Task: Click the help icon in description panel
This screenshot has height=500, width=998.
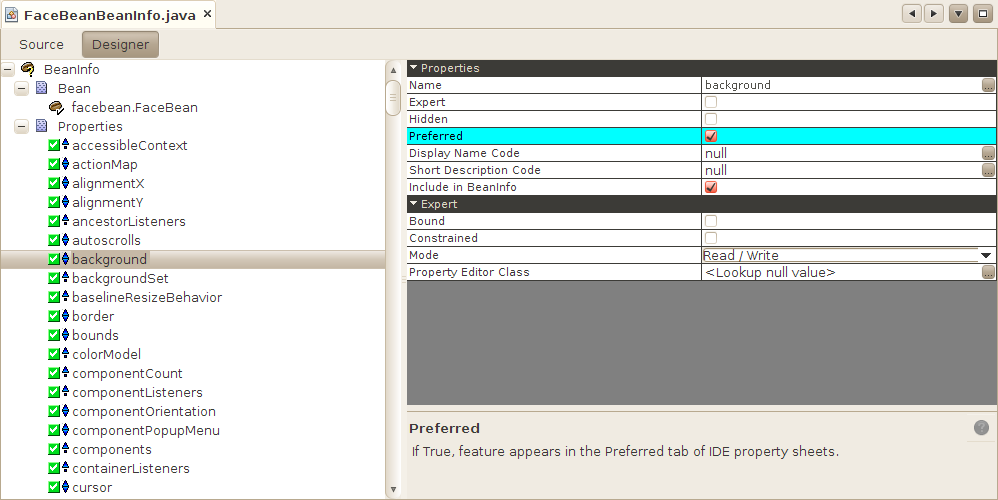Action: click(x=981, y=428)
